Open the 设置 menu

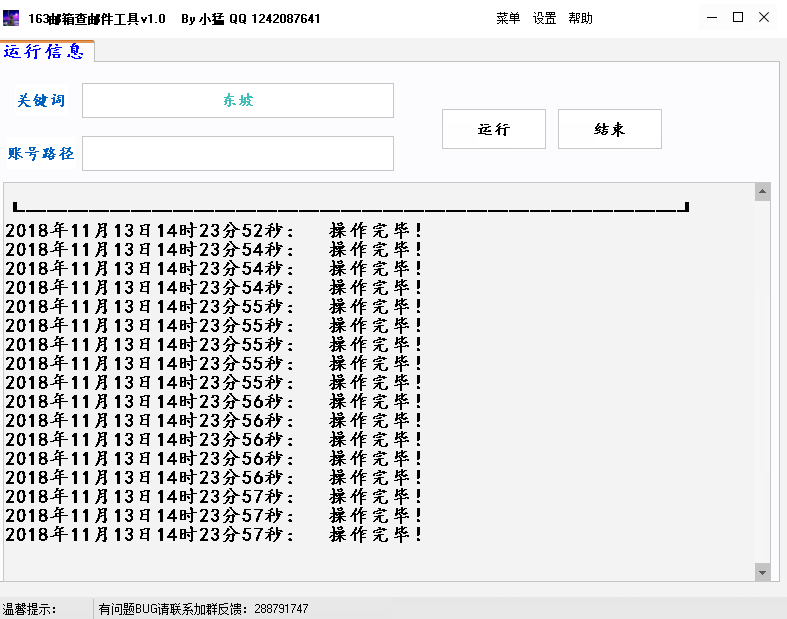[544, 19]
